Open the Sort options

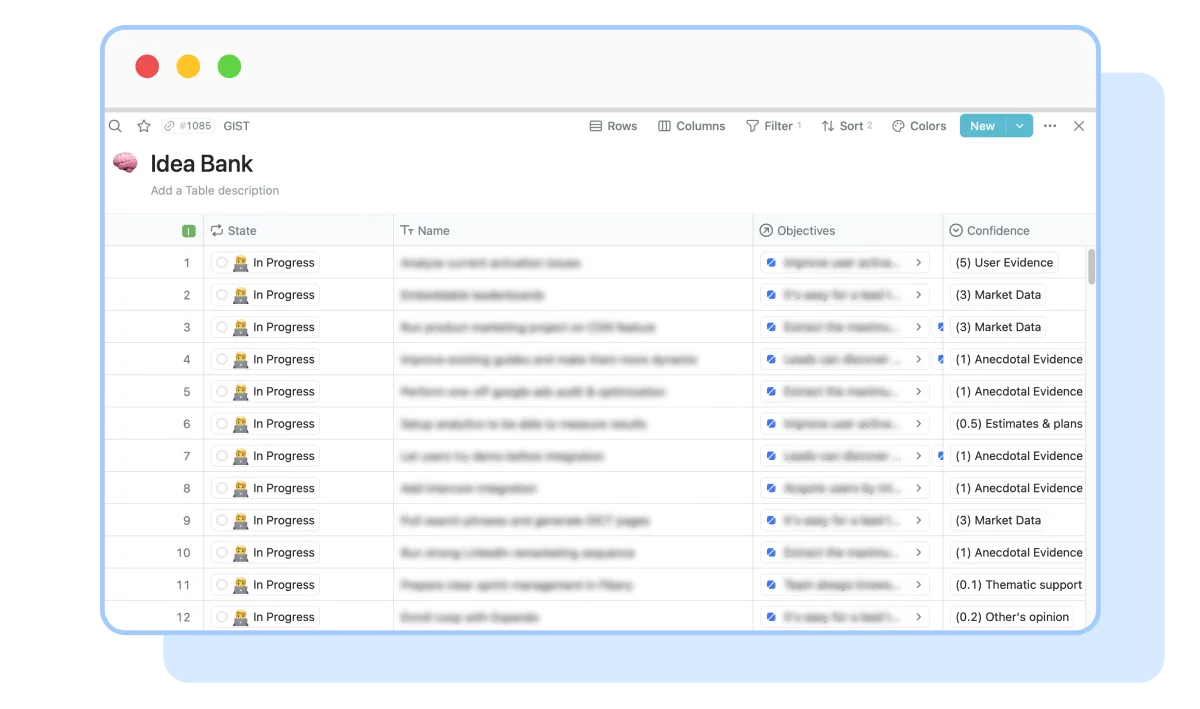click(x=845, y=126)
